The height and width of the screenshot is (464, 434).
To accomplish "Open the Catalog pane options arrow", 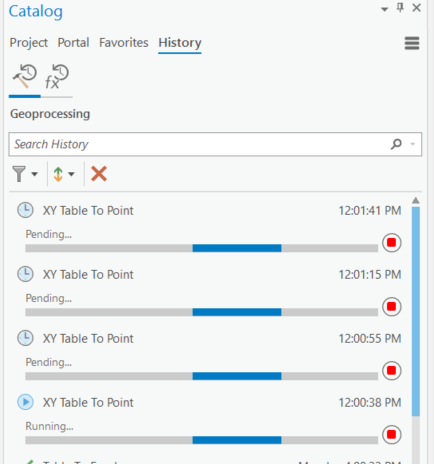I will point(385,9).
